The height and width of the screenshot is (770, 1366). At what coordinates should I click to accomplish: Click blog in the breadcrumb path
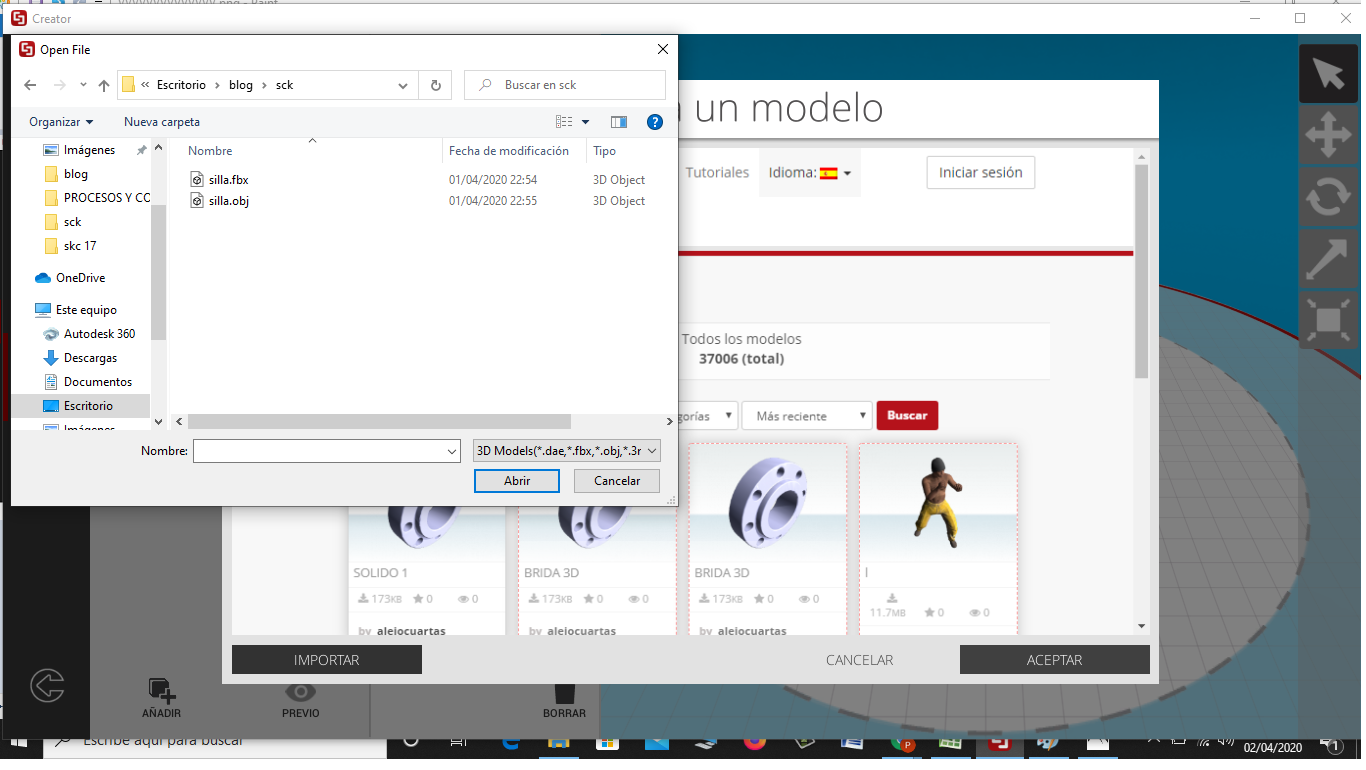point(241,85)
